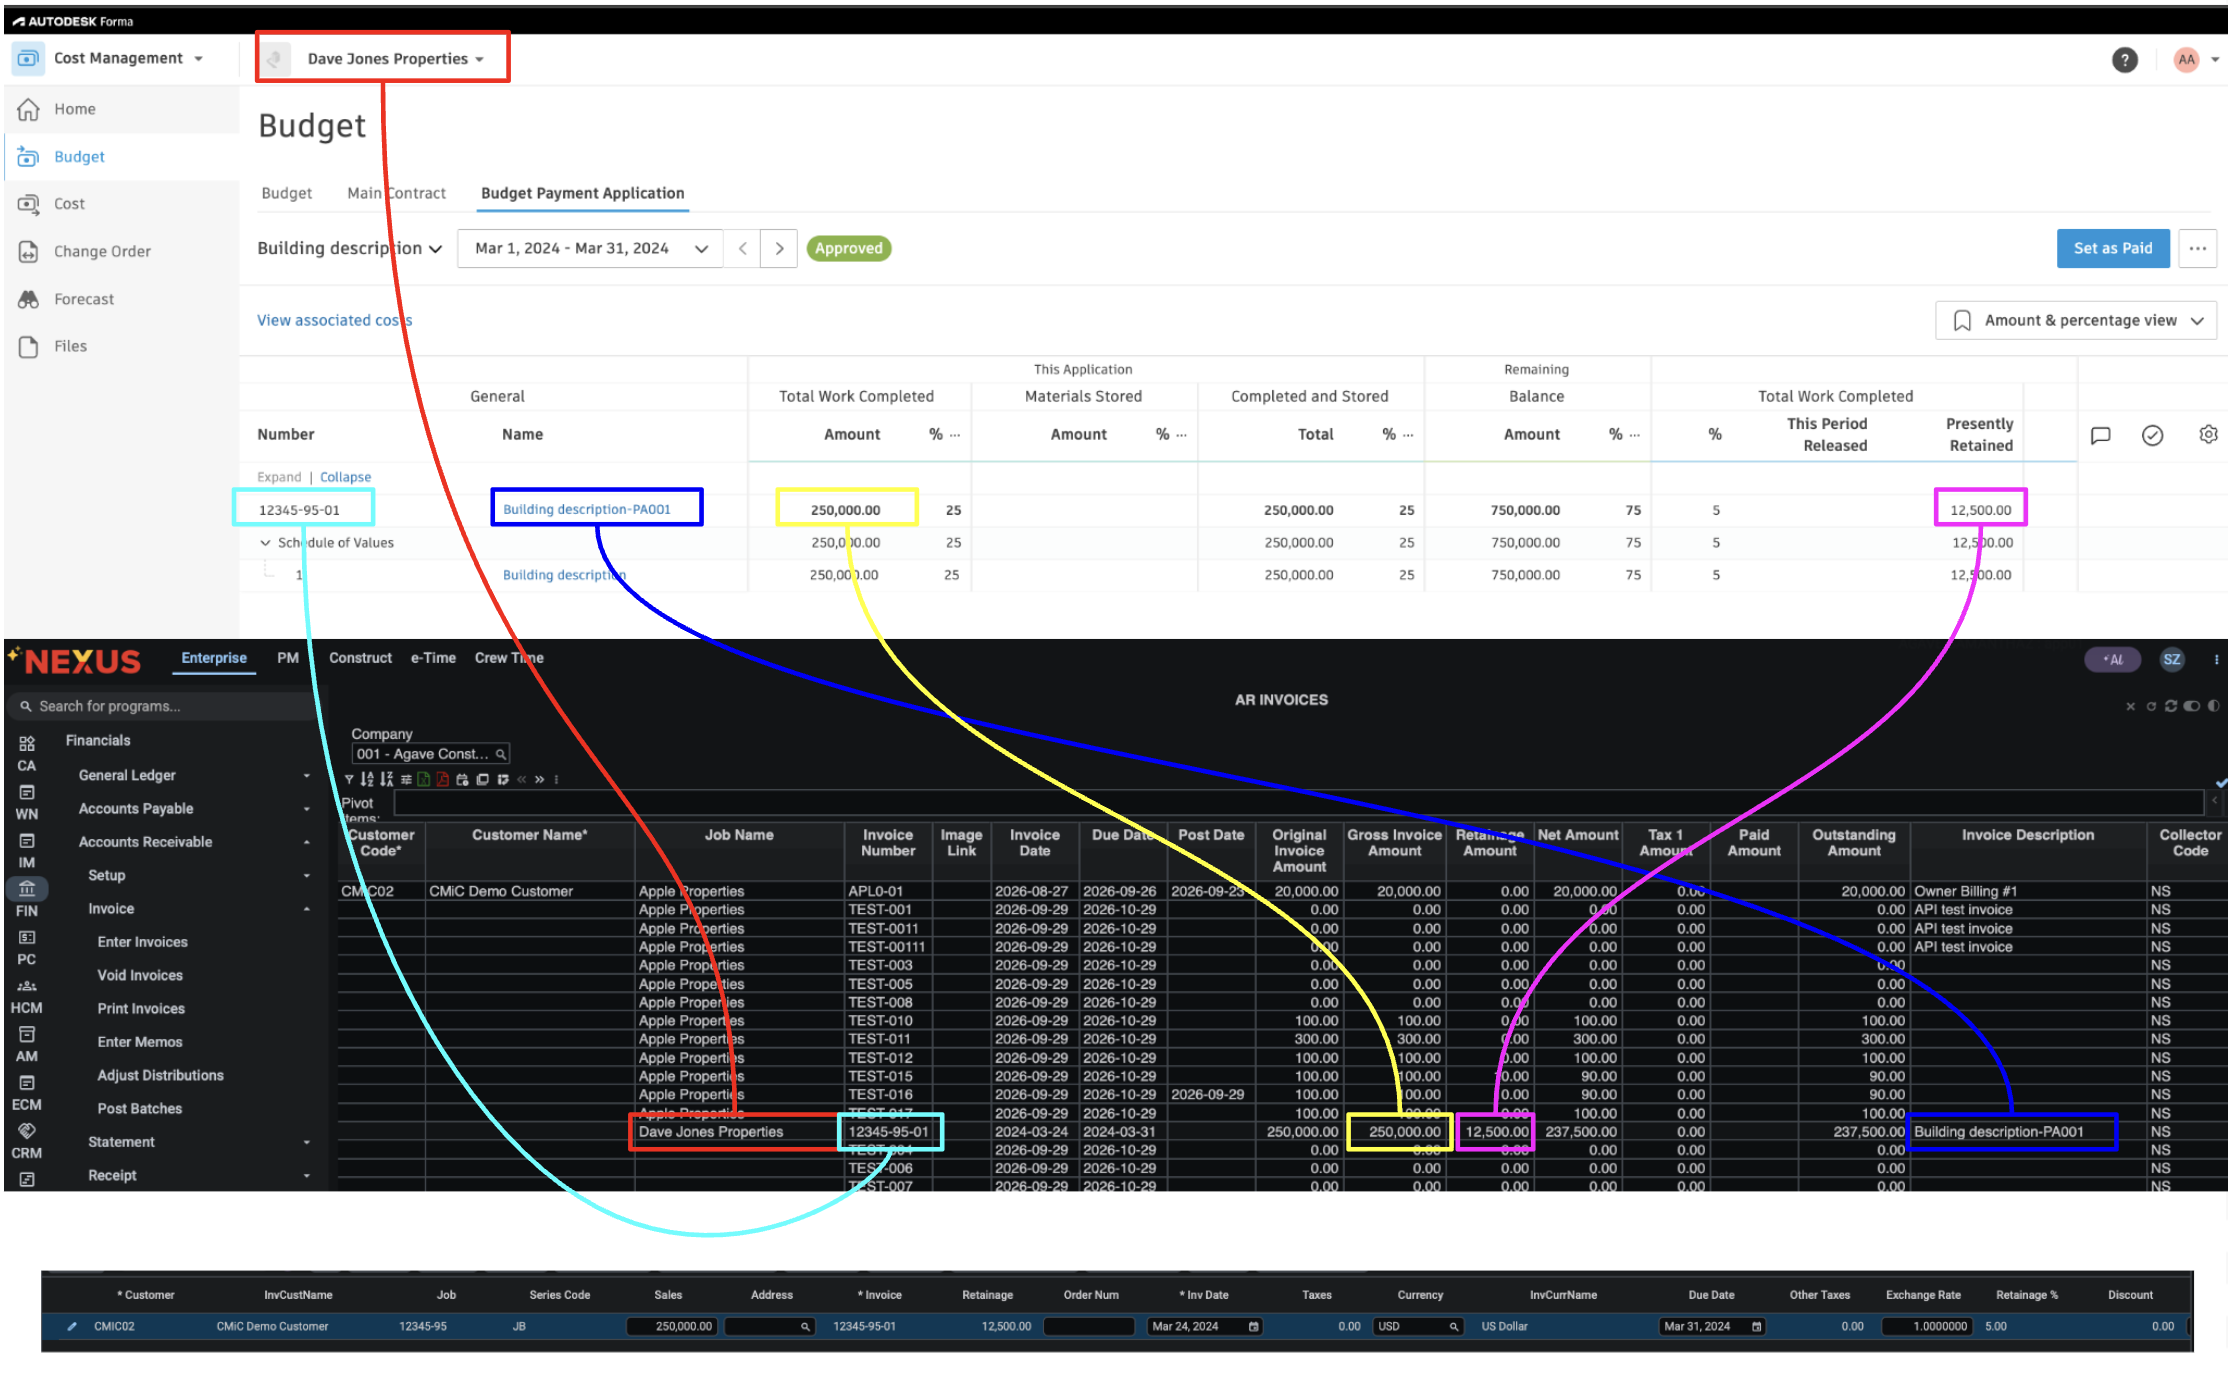Viewport: 2228px width, 1376px height.
Task: Open the help question mark icon
Action: [2124, 60]
